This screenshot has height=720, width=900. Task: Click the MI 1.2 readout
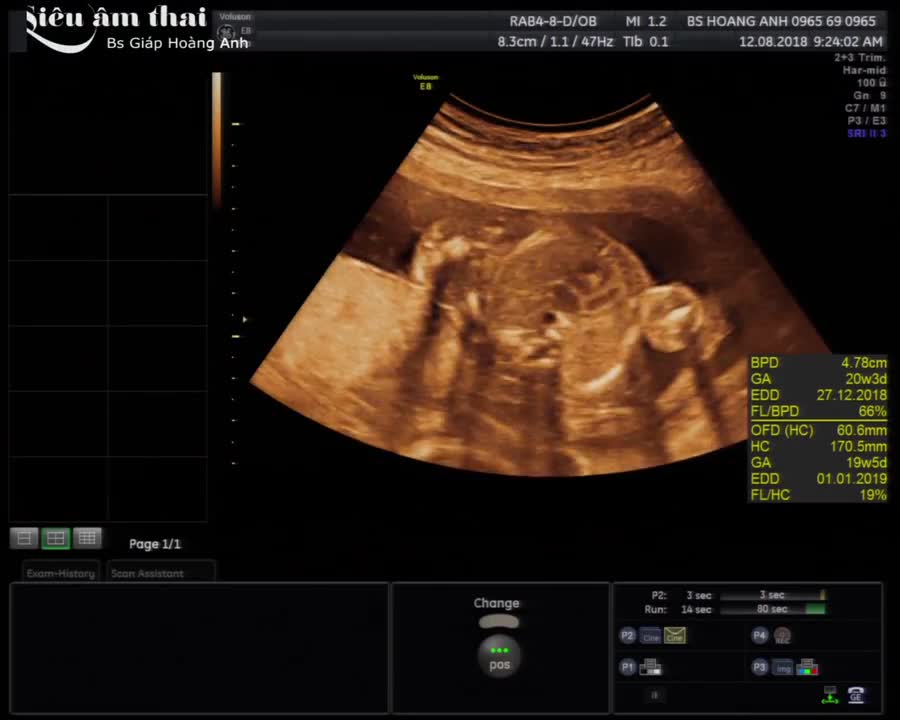click(x=646, y=22)
